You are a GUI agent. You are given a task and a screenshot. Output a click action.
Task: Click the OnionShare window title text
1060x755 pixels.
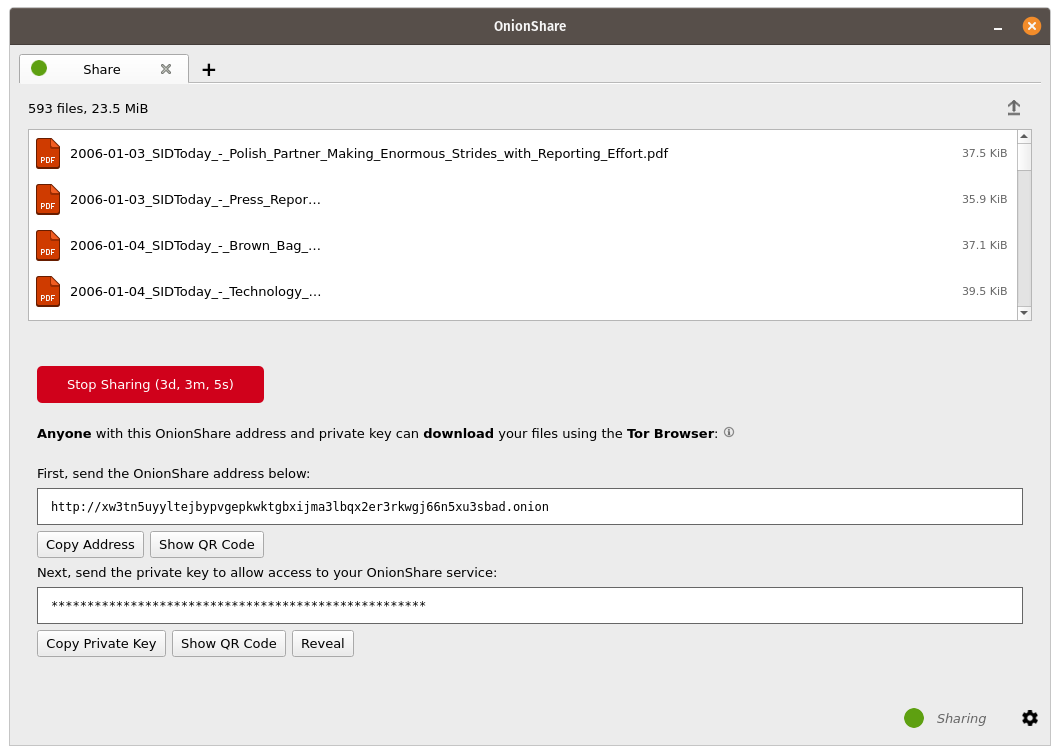click(530, 26)
